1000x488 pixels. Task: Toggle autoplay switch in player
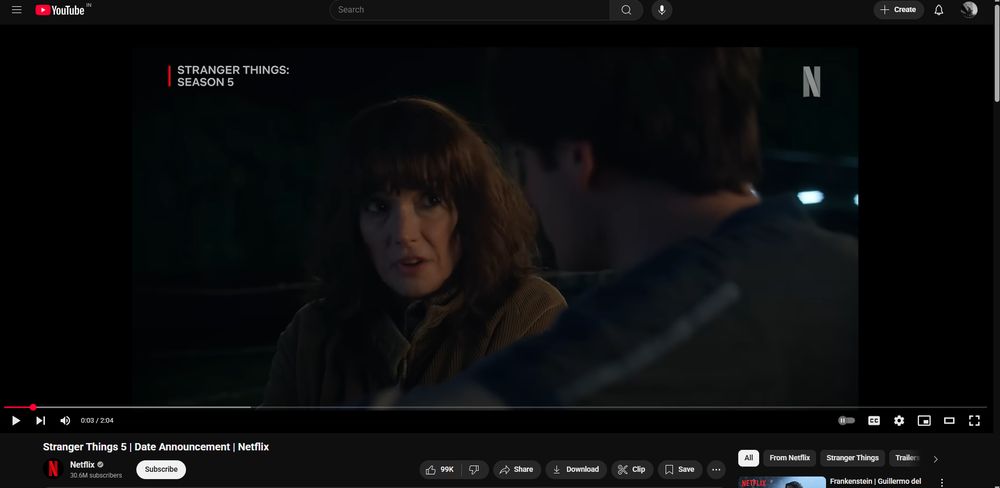[846, 420]
